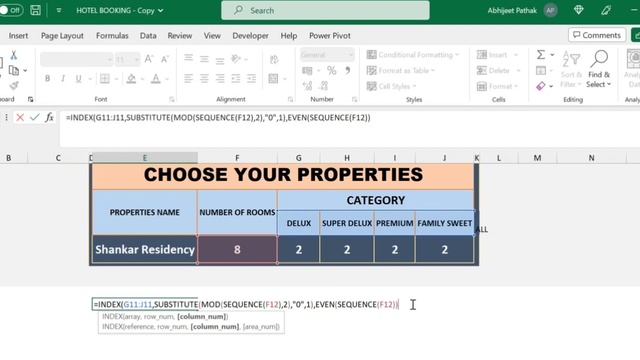Cancel formula with the X button
640x360 pixels.
click(20, 118)
